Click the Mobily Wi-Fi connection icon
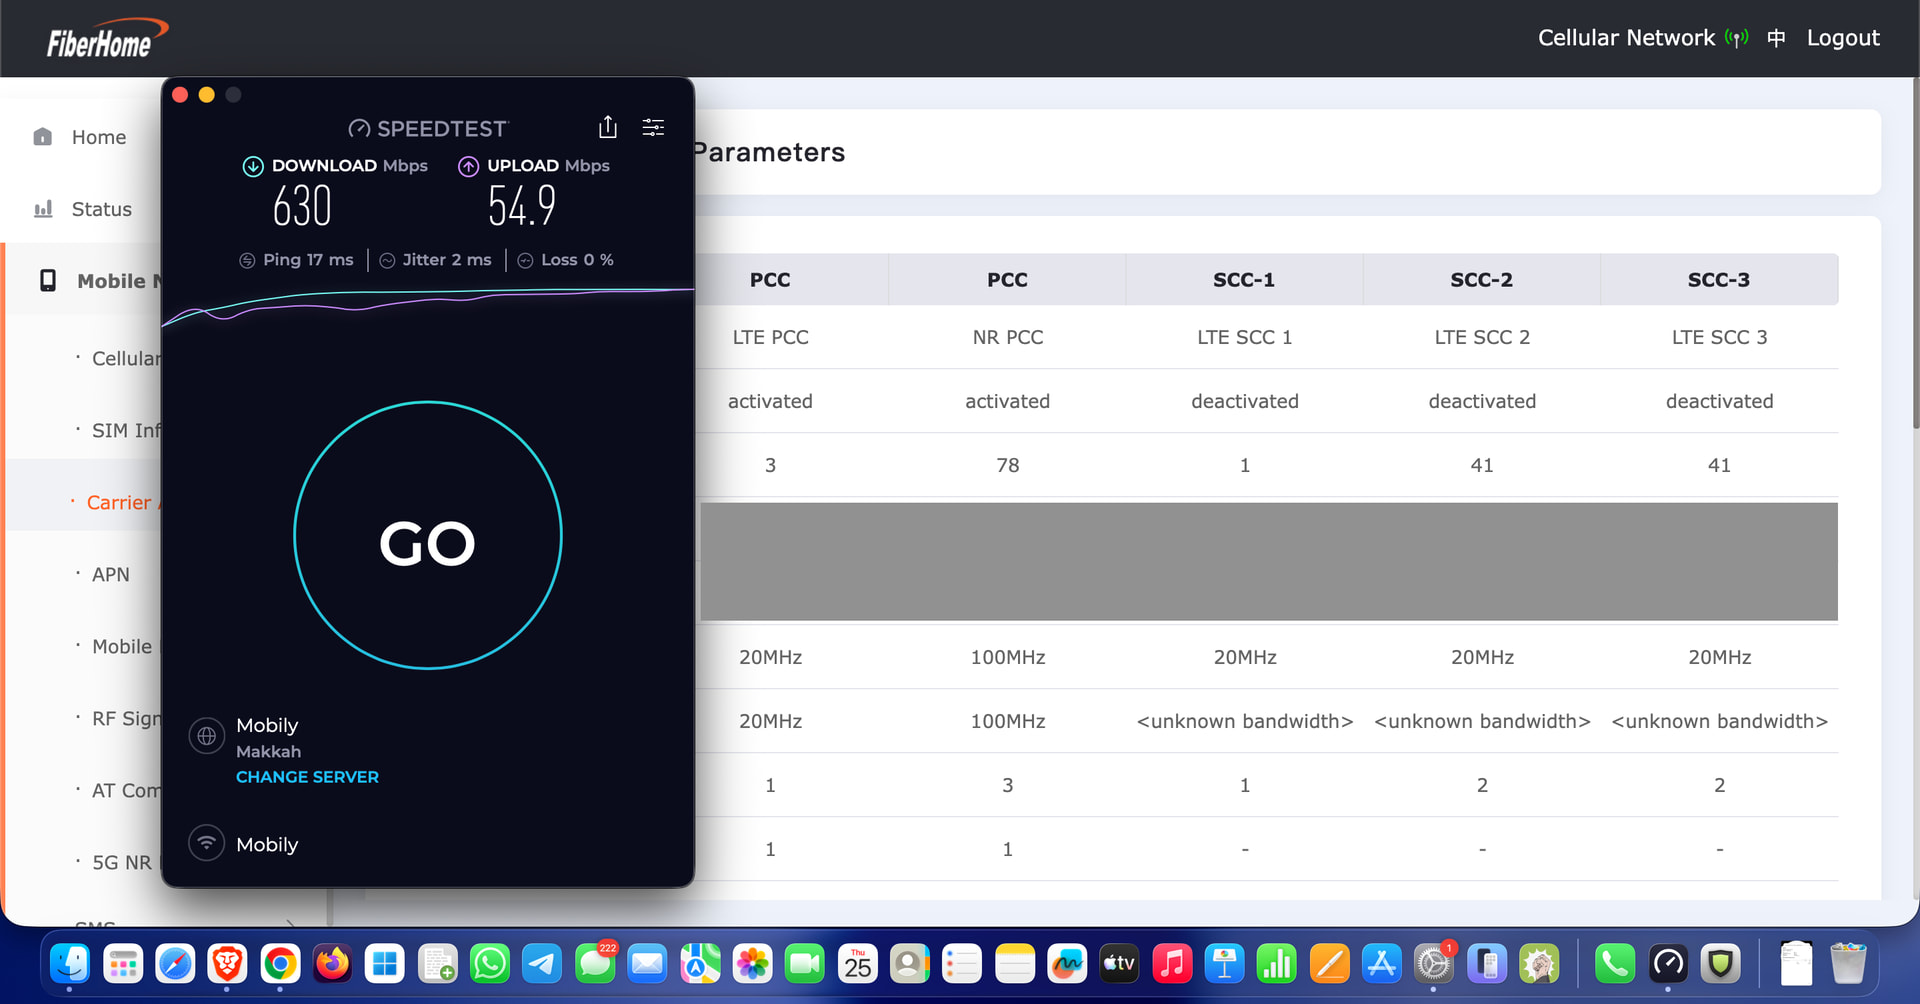Viewport: 1920px width, 1004px height. [x=207, y=843]
